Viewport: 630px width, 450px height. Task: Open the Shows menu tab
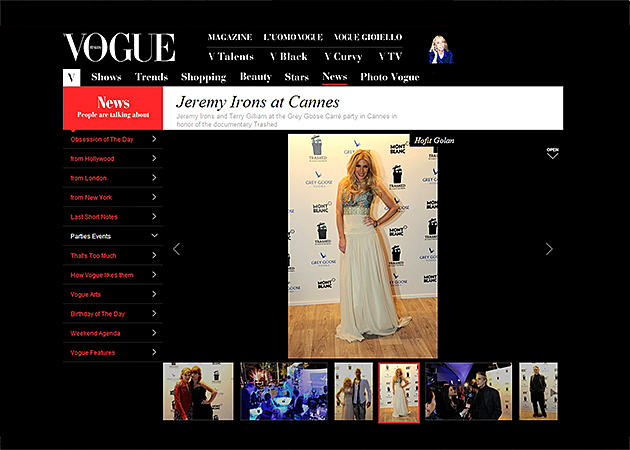pyautogui.click(x=106, y=77)
